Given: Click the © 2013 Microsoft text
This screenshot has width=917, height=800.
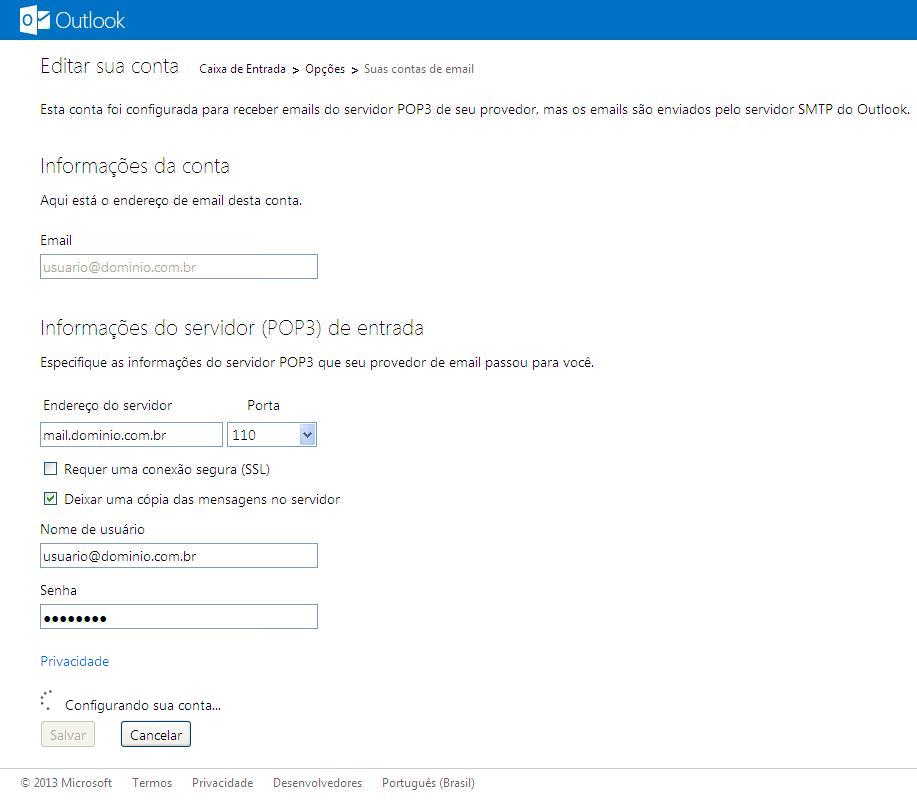Looking at the screenshot, I should tap(66, 782).
